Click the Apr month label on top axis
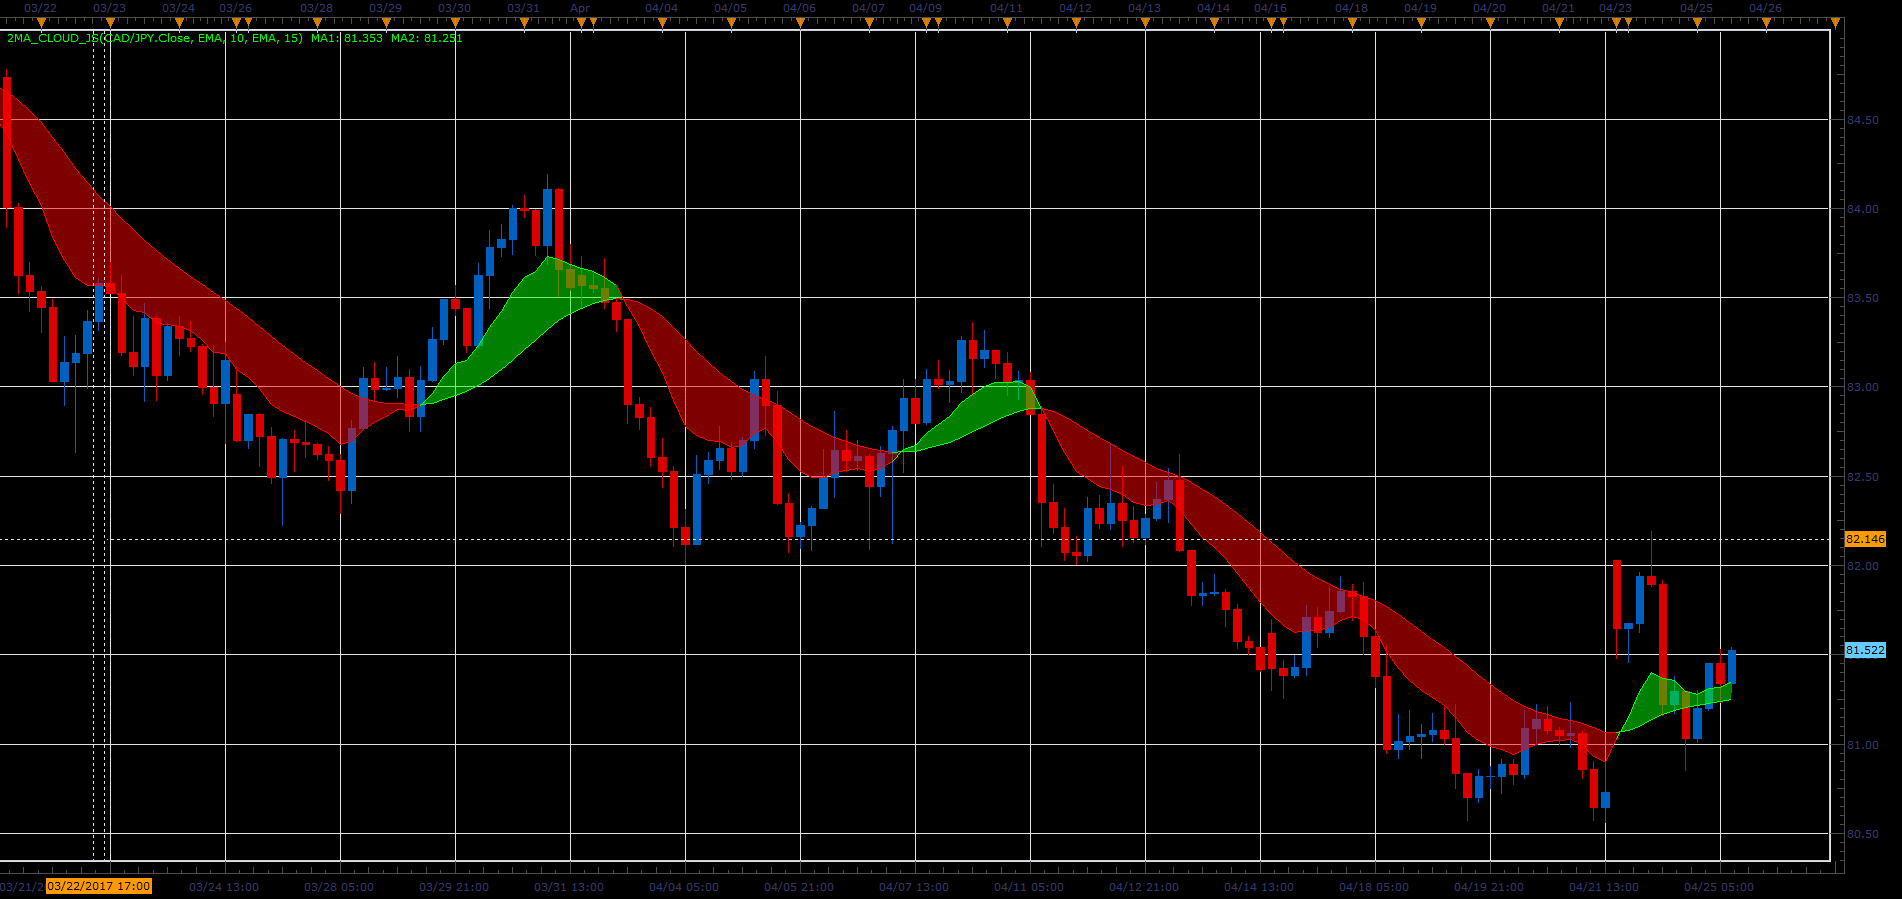The width and height of the screenshot is (1902, 899). tap(580, 8)
